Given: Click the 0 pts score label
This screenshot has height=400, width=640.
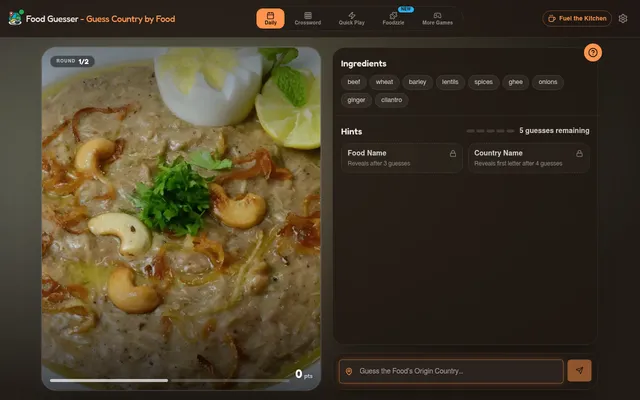Looking at the screenshot, I should click(304, 374).
